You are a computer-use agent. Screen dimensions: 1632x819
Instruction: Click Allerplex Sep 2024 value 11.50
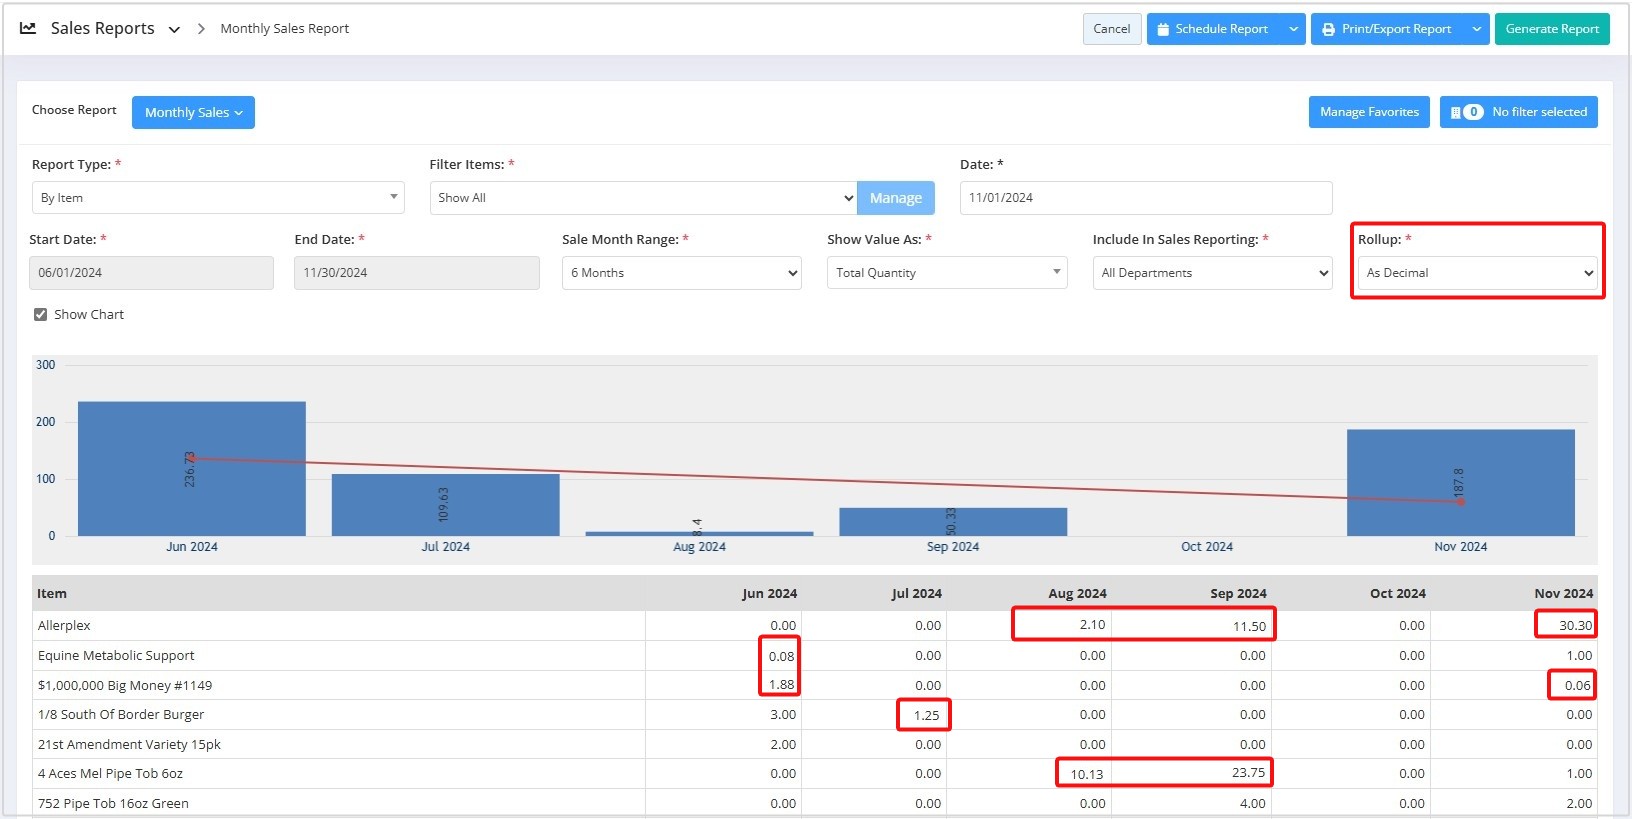[x=1249, y=627]
